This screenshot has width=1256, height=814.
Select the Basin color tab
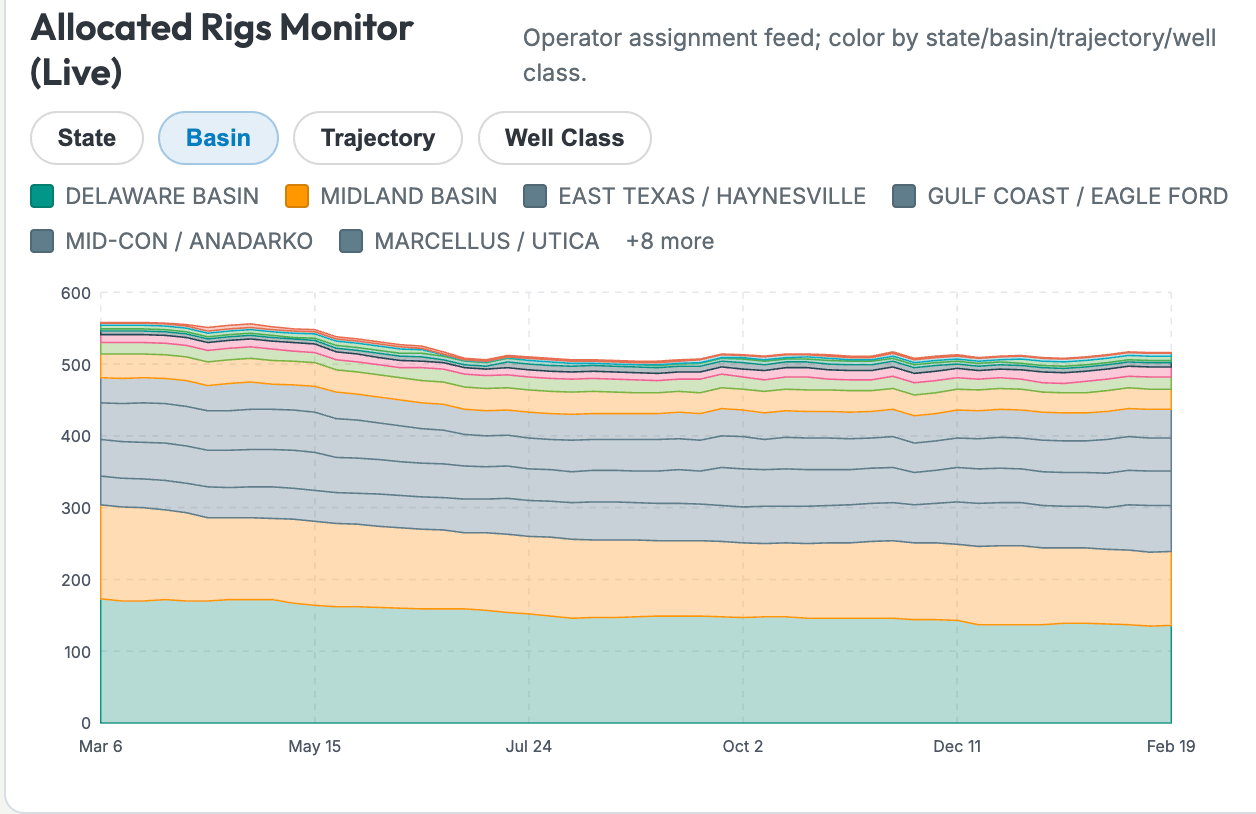pos(218,138)
